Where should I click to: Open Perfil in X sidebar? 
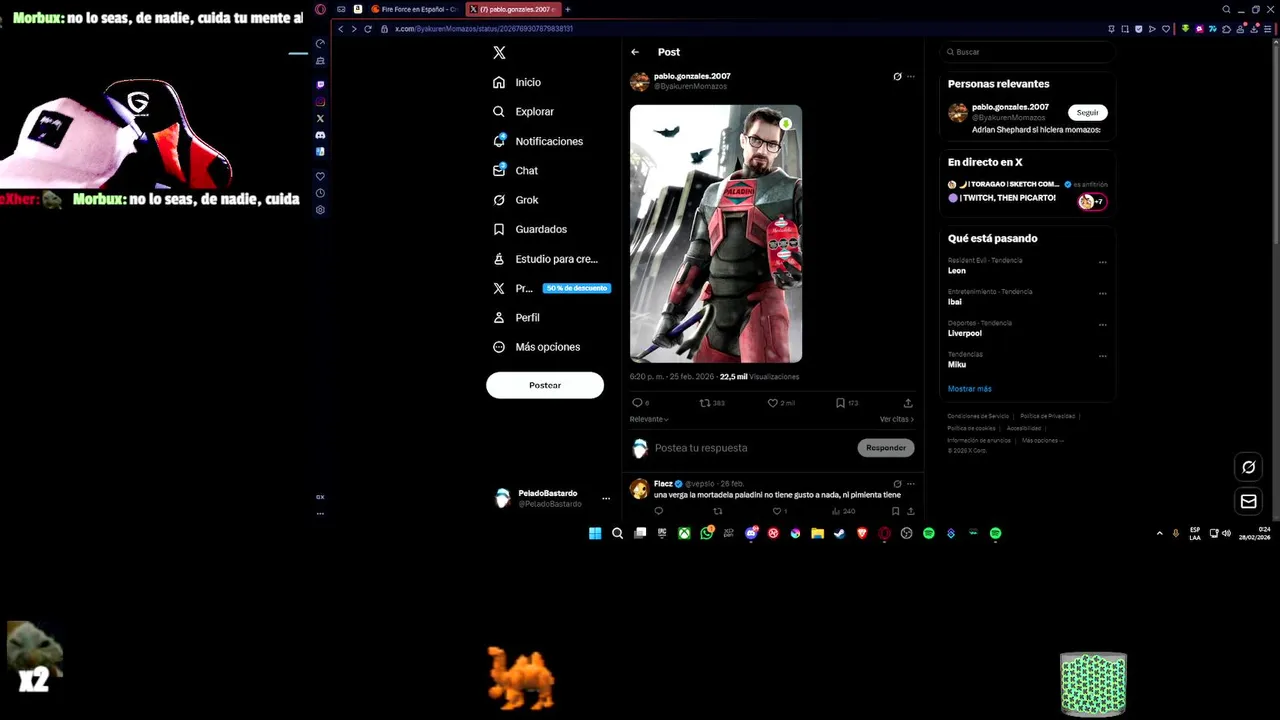[516, 318]
